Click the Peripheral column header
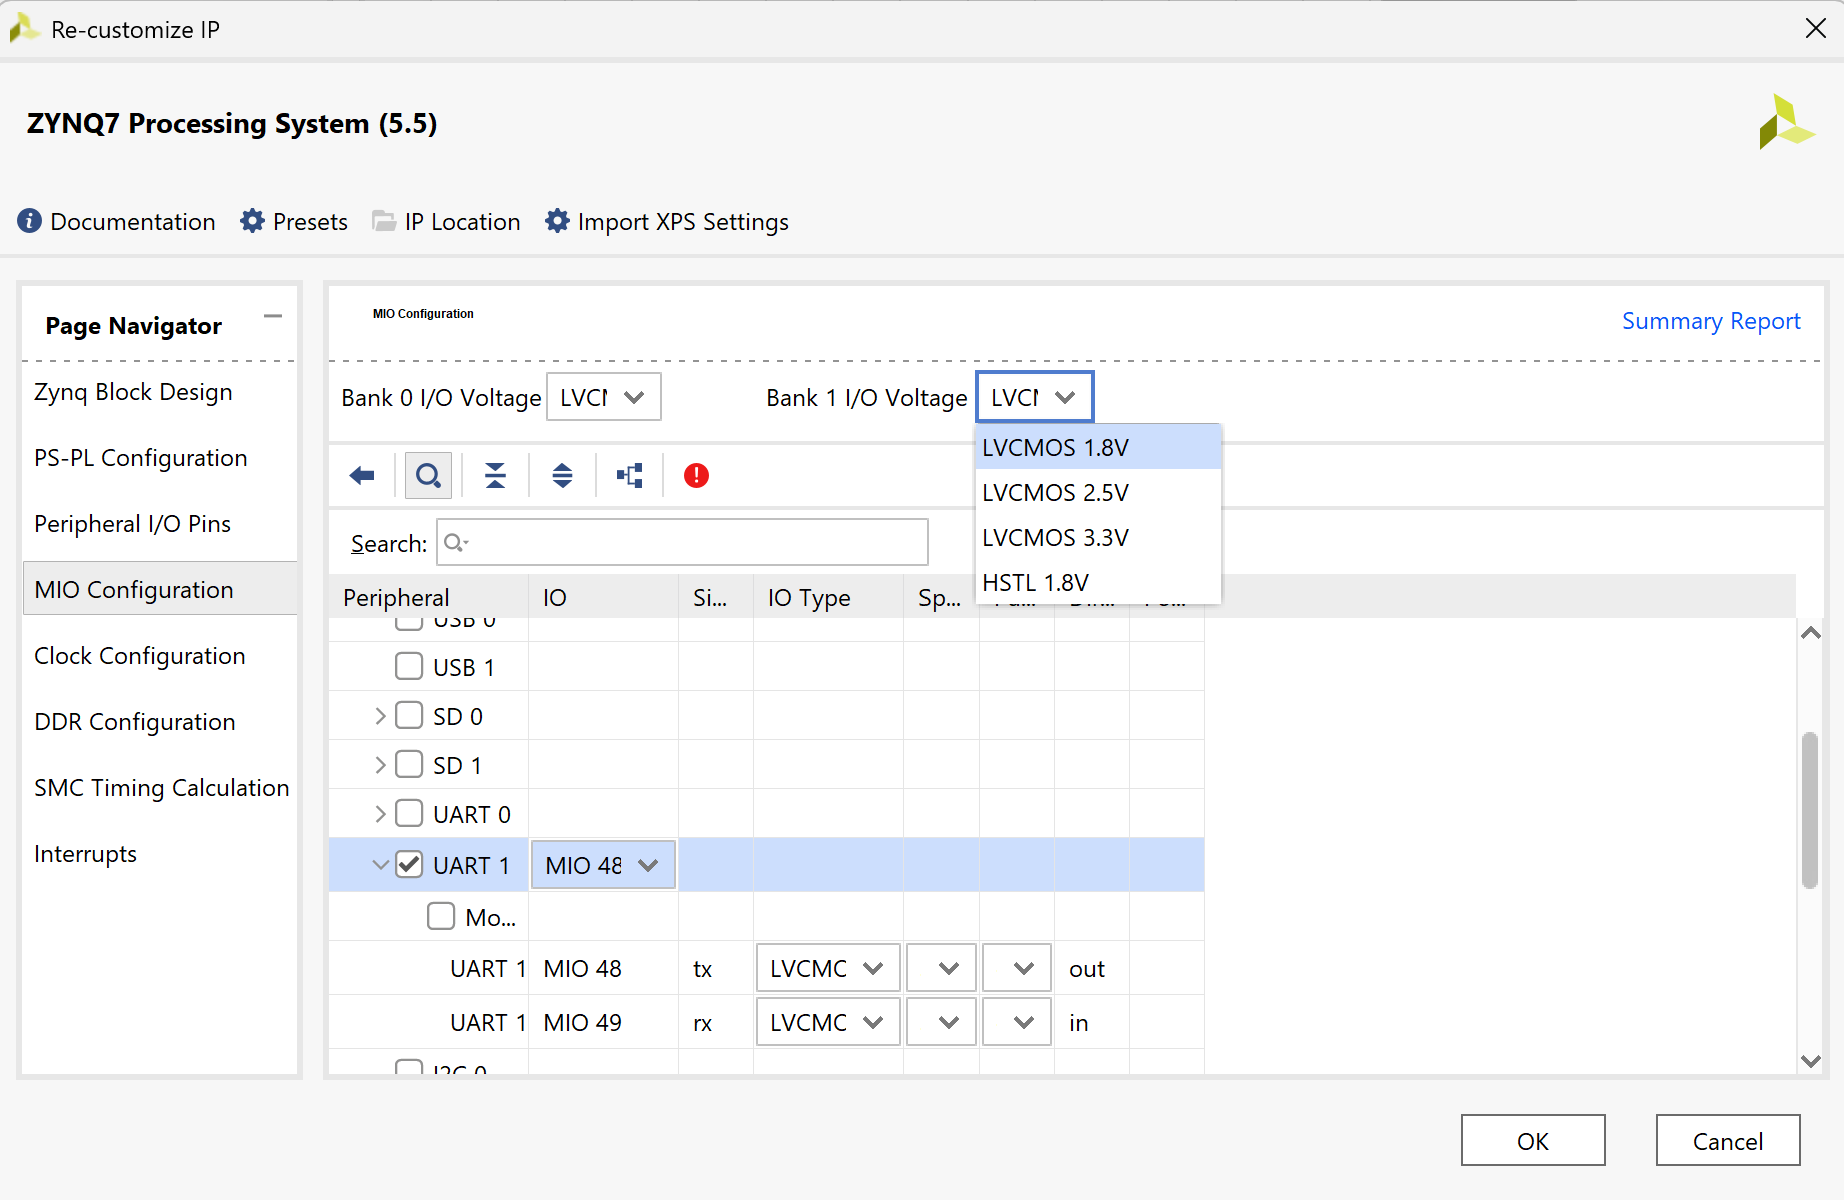This screenshot has height=1200, width=1844. [x=429, y=597]
